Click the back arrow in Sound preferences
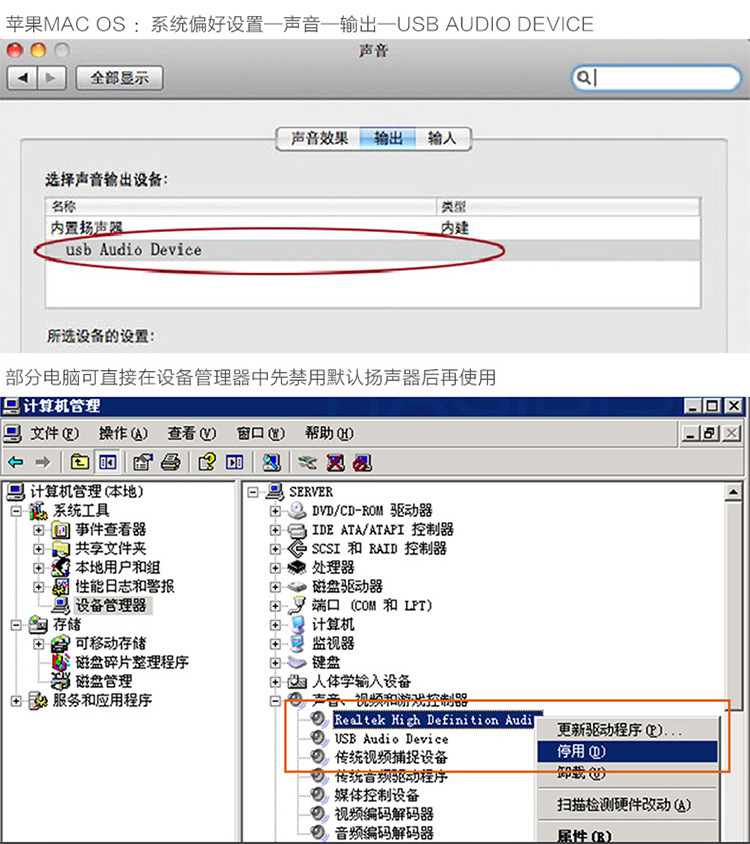 tap(22, 78)
